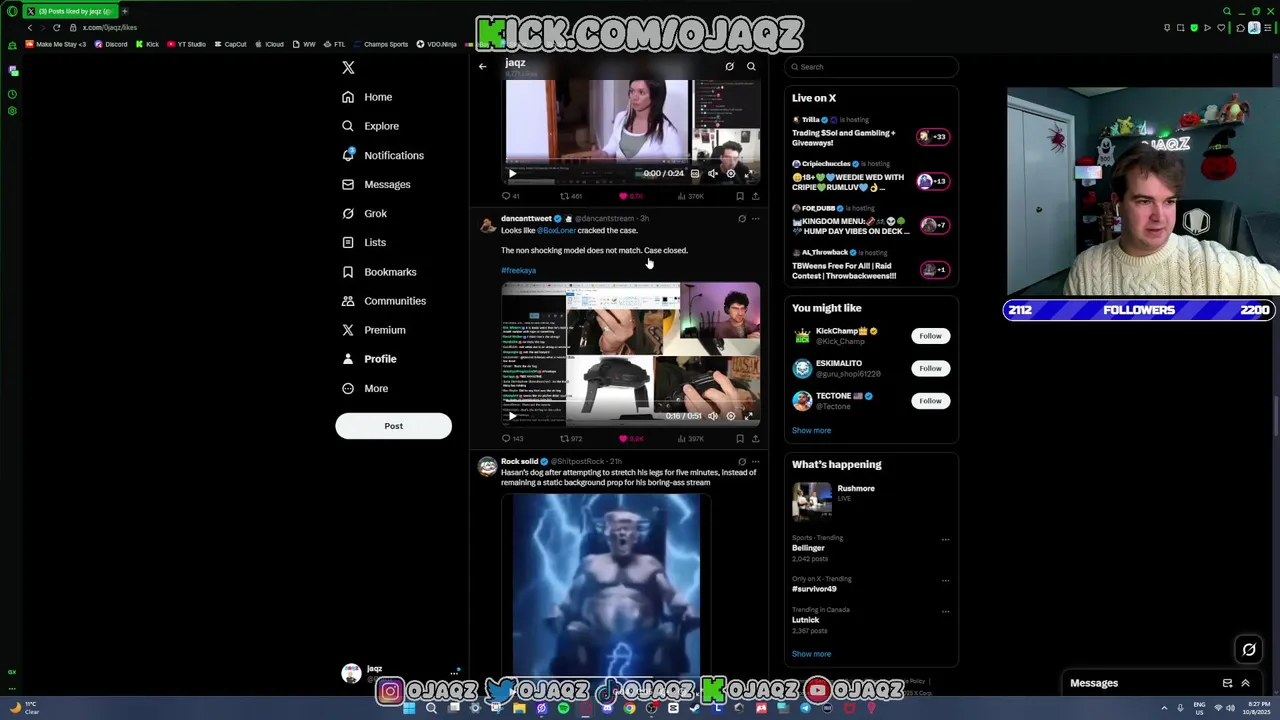
Task: Enter fullscreen on the dancanttweet video
Action: [x=748, y=415]
